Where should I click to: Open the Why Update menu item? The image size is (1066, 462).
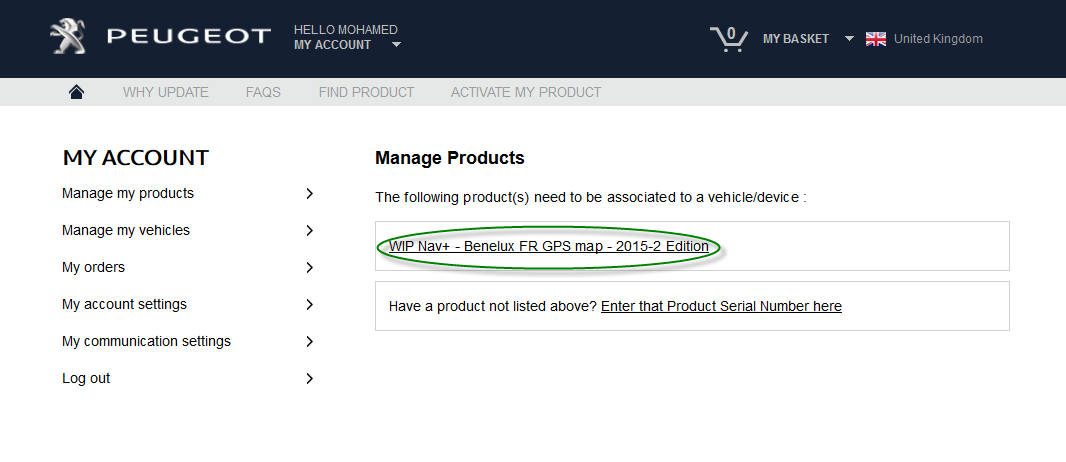[166, 92]
